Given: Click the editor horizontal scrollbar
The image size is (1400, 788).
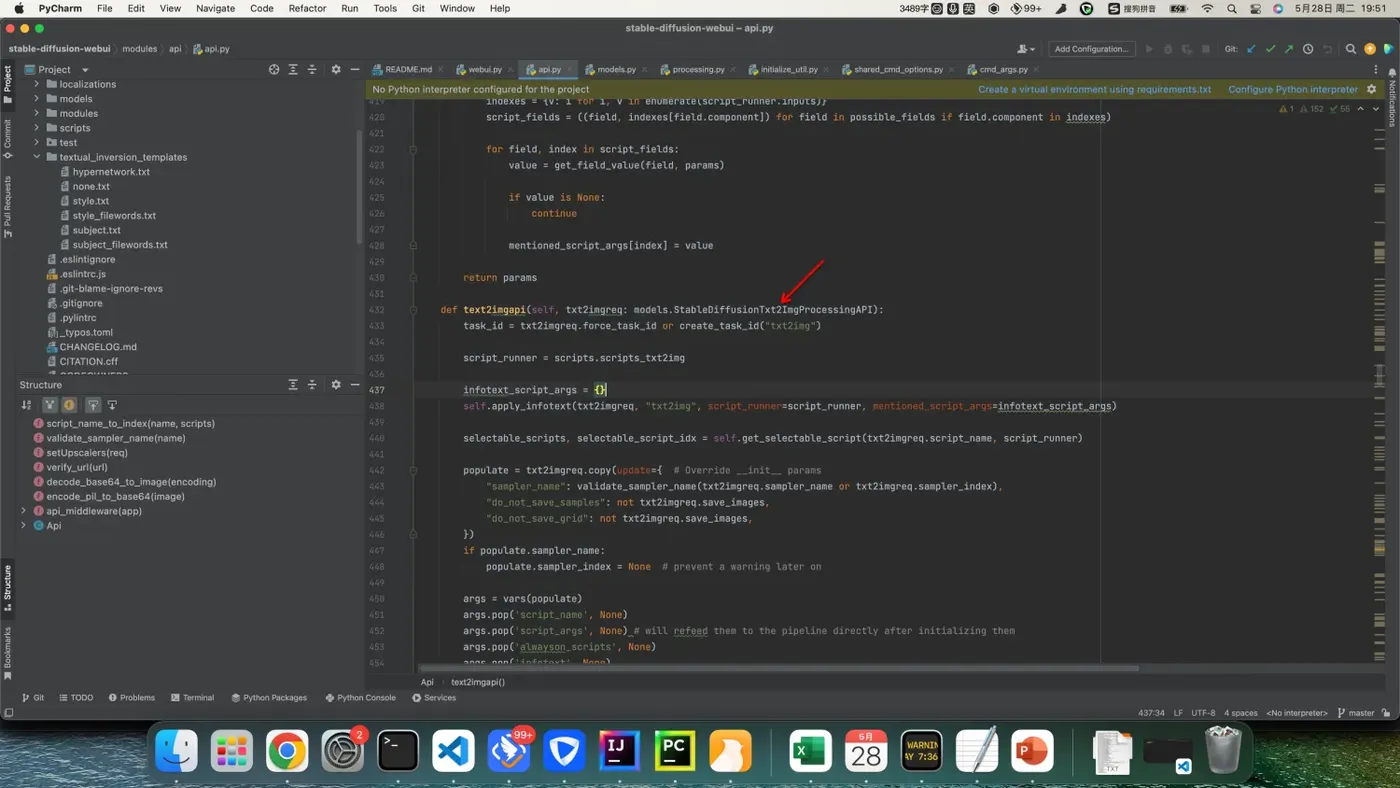Looking at the screenshot, I should [x=779, y=668].
